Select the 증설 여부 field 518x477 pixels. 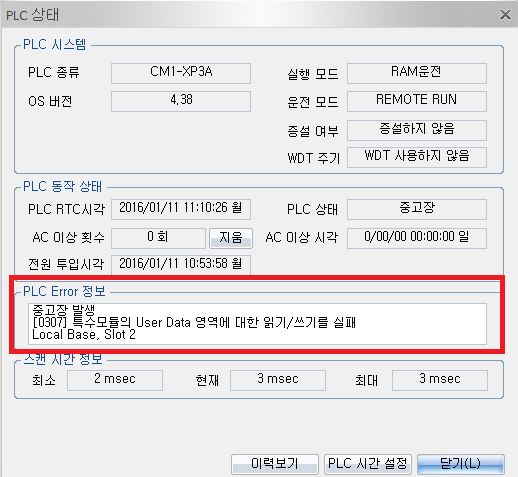pyautogui.click(x=417, y=130)
